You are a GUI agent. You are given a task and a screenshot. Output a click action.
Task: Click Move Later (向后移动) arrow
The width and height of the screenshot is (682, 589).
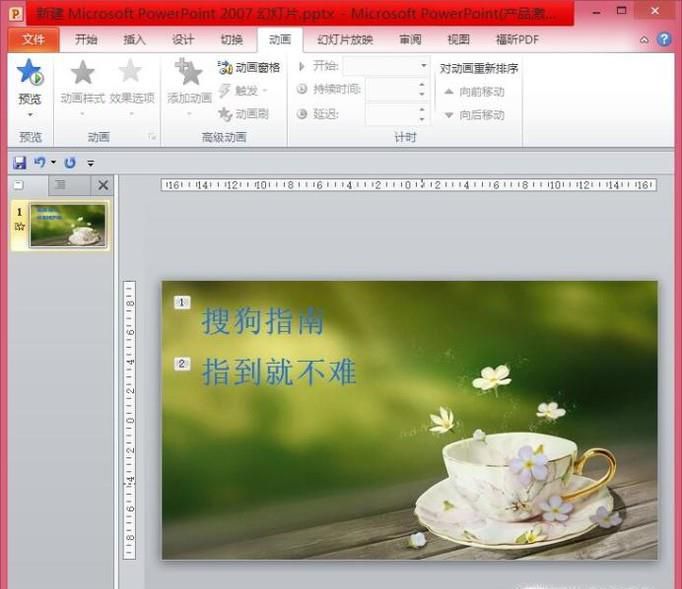449,115
